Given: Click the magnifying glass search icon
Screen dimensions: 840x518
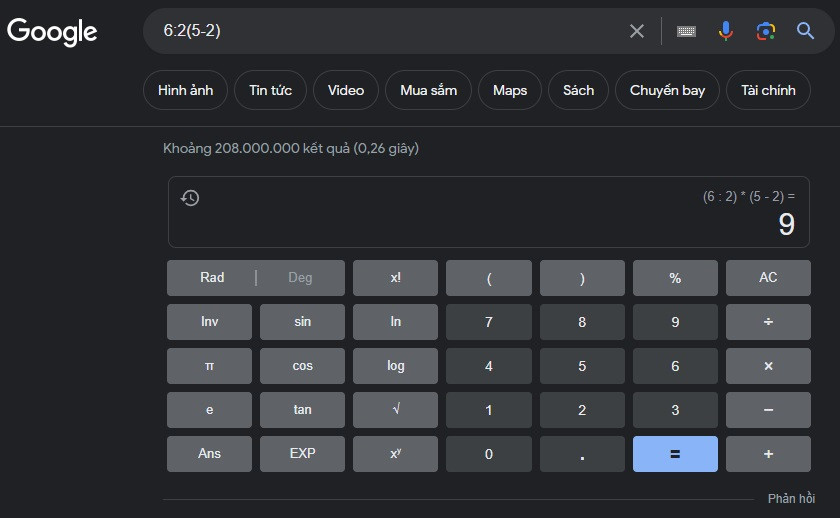Looking at the screenshot, I should pos(806,31).
